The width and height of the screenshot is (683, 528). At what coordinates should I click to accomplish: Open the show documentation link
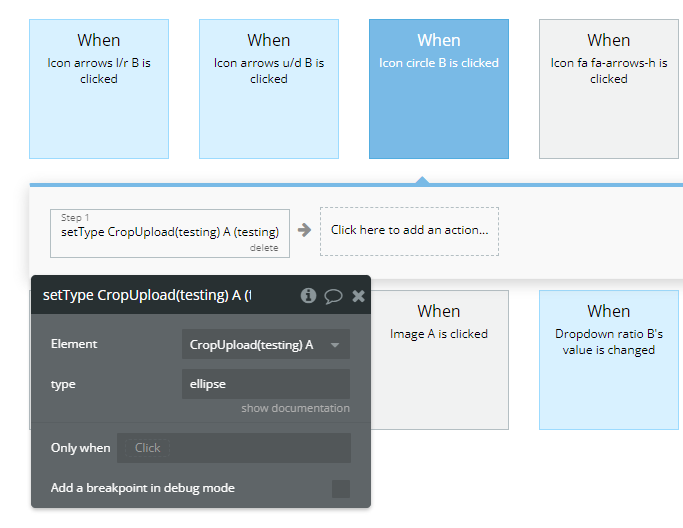[x=295, y=408]
